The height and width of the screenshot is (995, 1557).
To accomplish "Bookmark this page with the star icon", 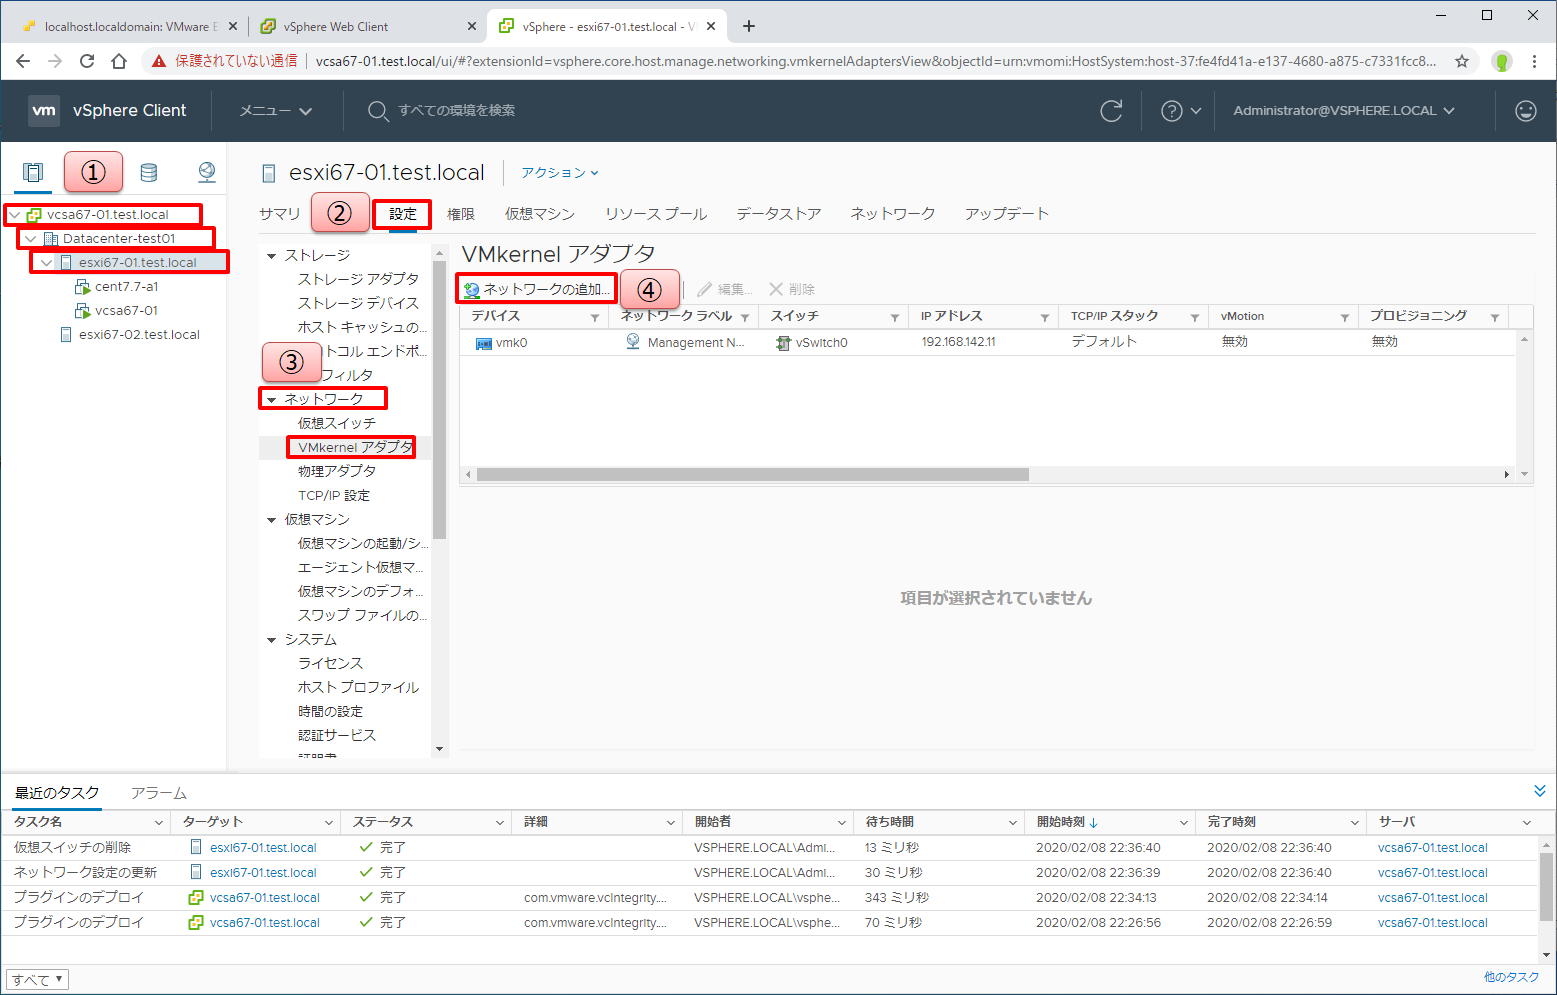I will point(1462,61).
